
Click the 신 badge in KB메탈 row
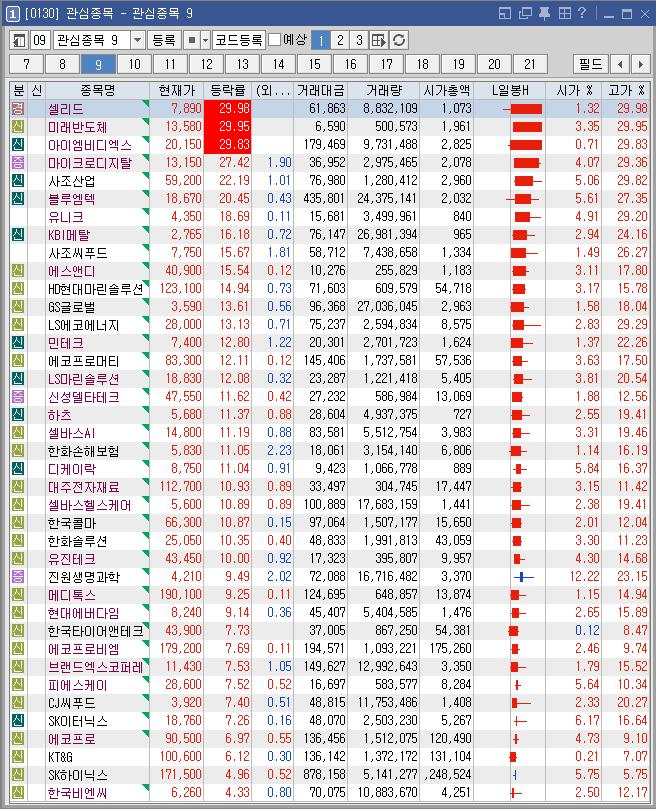18,234
